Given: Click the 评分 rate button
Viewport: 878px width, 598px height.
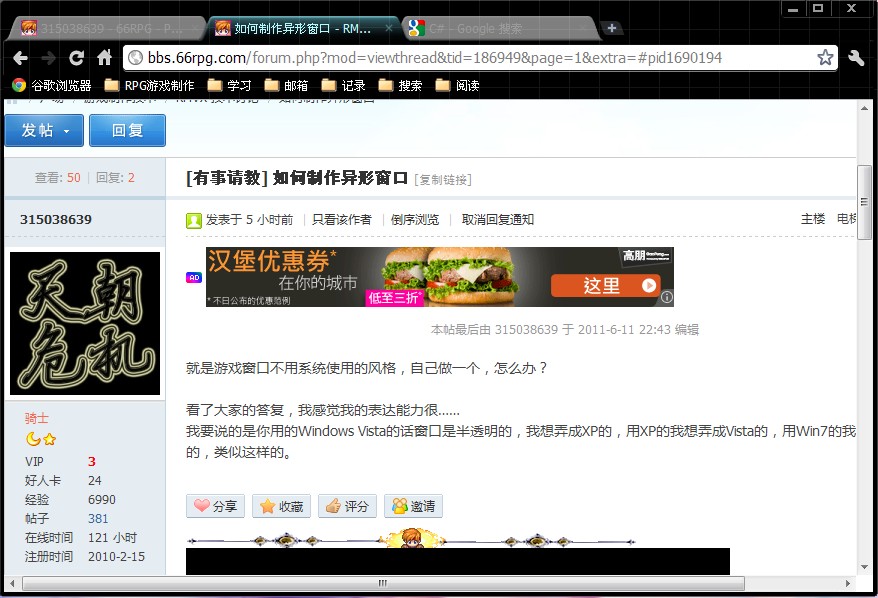Looking at the screenshot, I should 348,506.
